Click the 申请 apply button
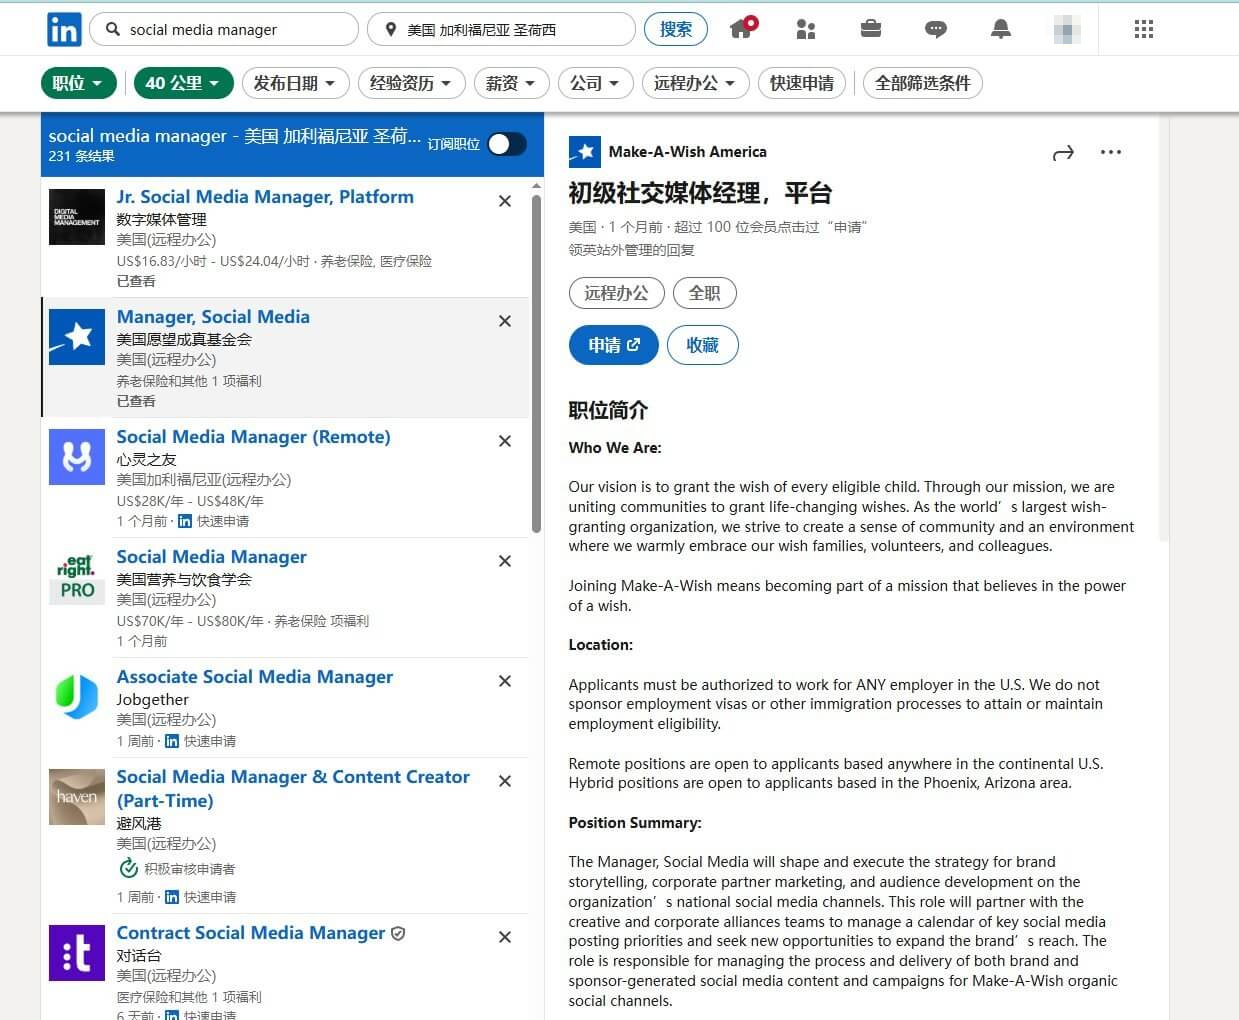The width and height of the screenshot is (1239, 1020). click(x=614, y=345)
